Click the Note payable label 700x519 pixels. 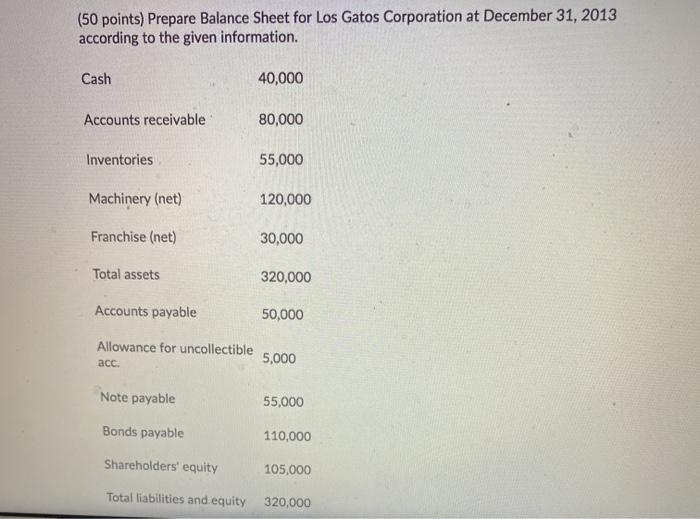[x=138, y=398]
